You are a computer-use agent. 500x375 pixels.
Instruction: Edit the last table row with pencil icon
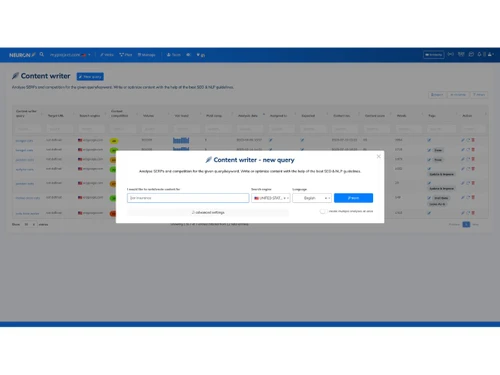tap(463, 213)
